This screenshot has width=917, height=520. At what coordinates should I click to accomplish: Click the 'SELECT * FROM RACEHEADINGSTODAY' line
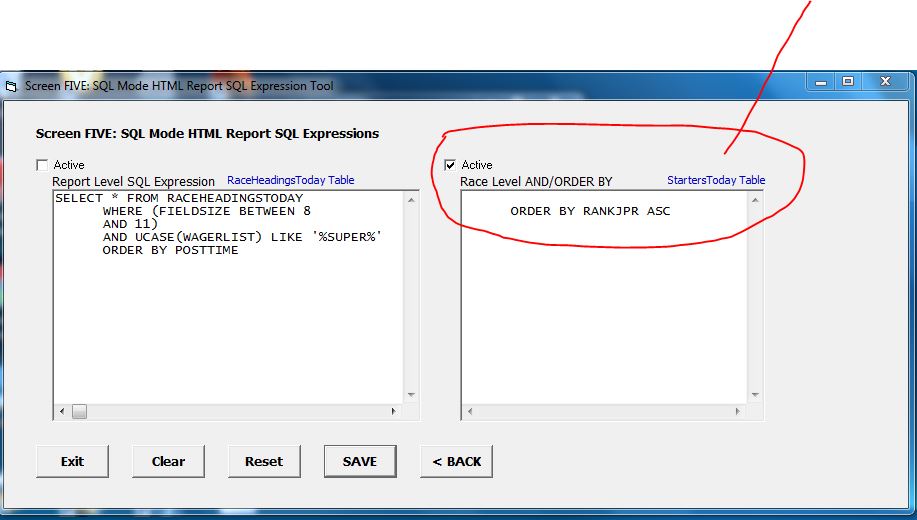click(179, 198)
